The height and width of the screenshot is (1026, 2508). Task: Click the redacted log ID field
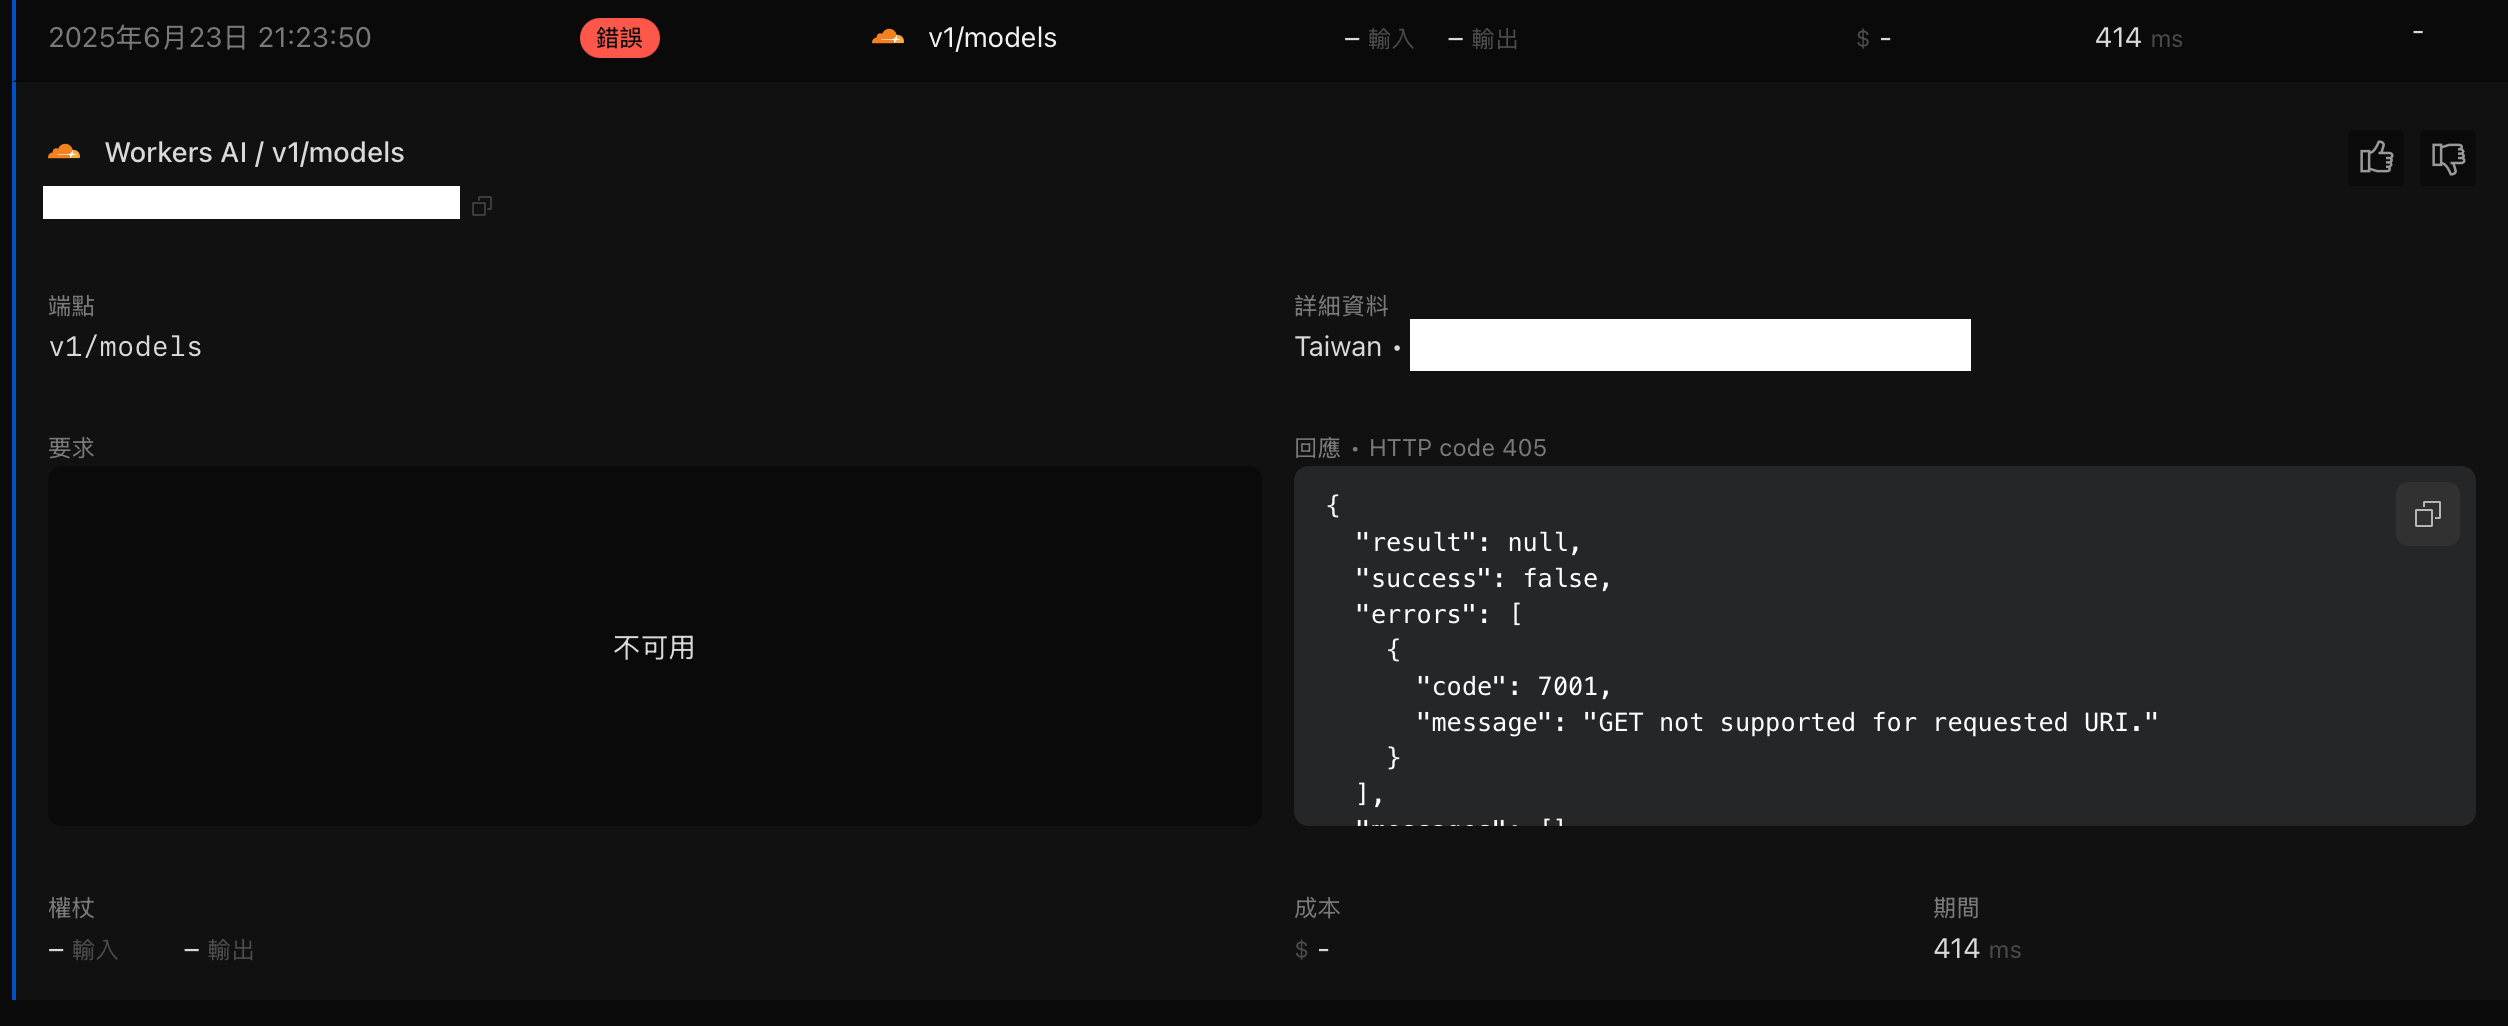point(251,203)
